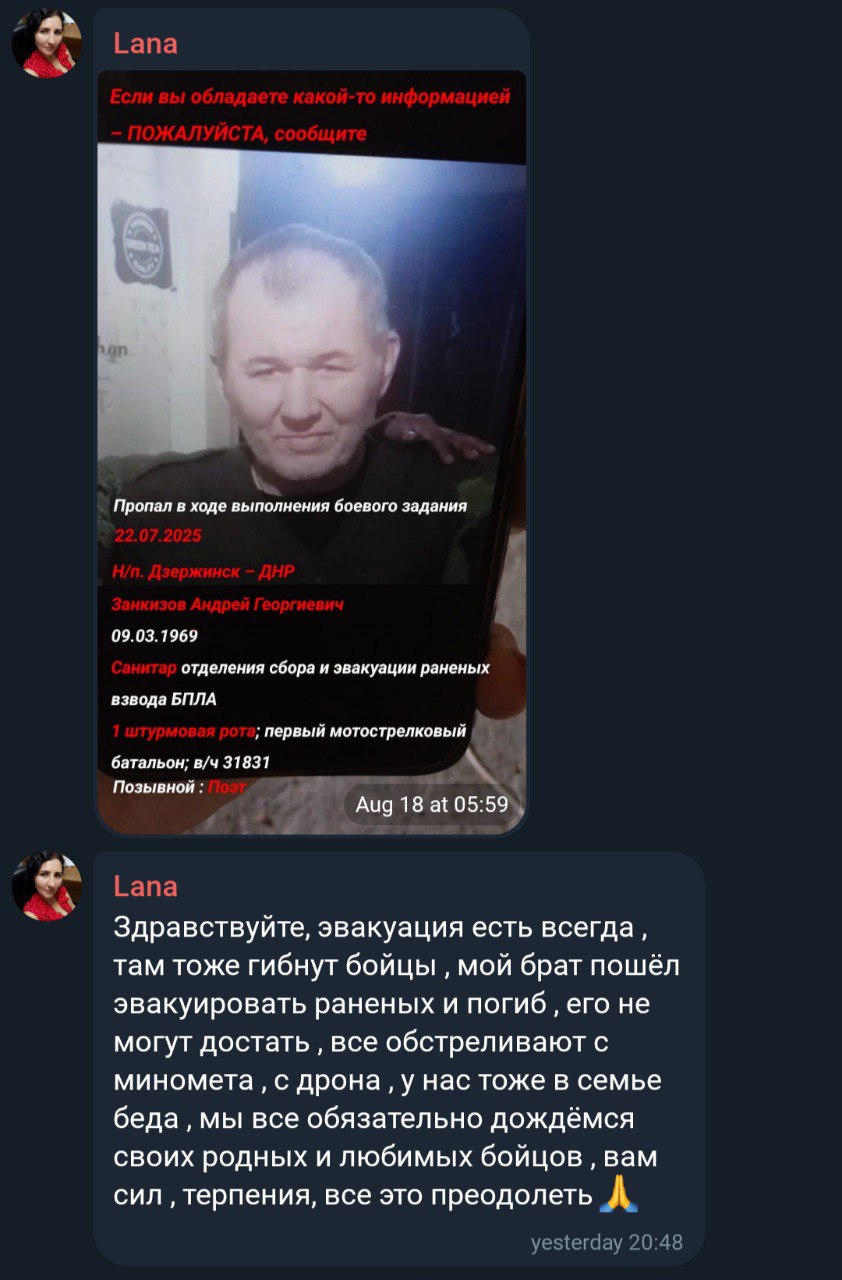Click the "Позывной" line at the image bottom
The image size is (842, 1280).
pos(179,787)
